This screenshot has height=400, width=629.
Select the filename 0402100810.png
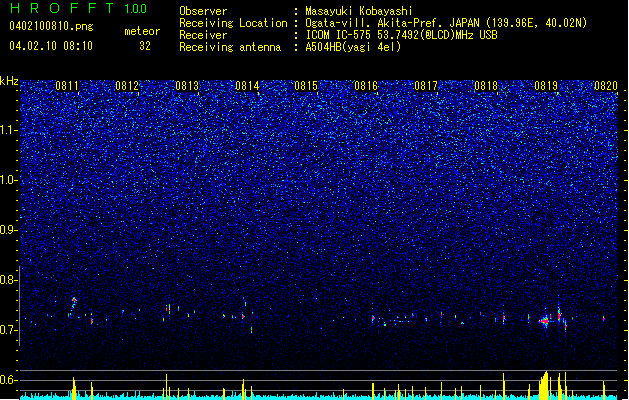point(51,26)
